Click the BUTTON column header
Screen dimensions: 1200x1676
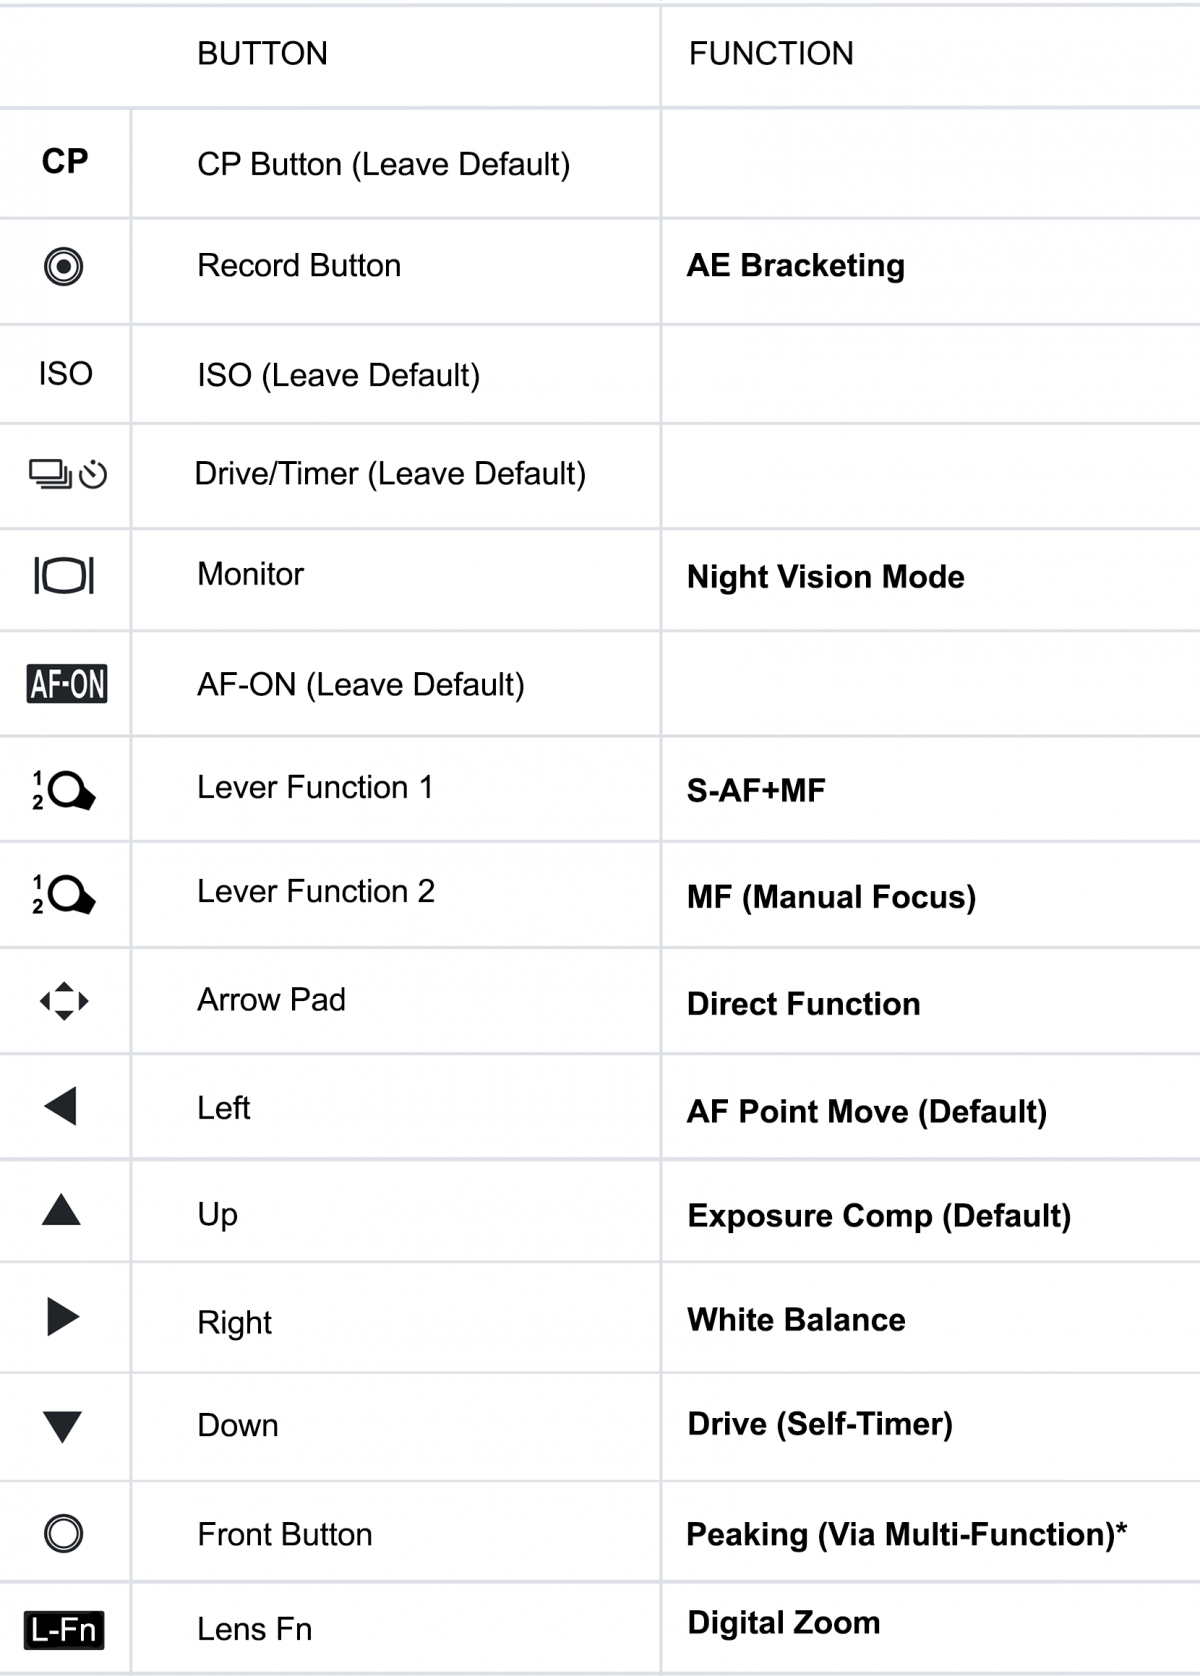click(262, 54)
